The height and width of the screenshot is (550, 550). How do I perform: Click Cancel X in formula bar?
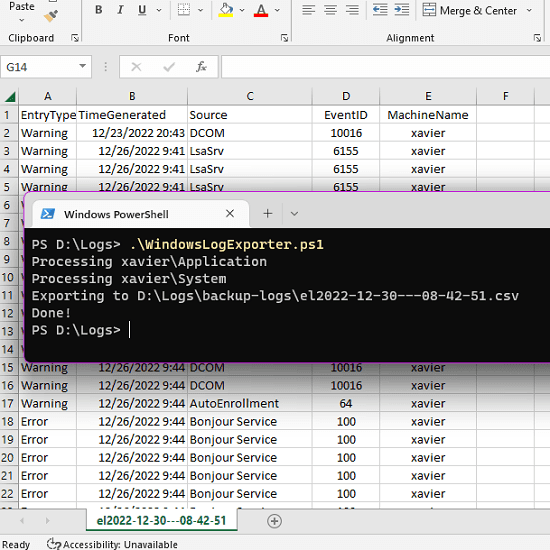[x=136, y=66]
